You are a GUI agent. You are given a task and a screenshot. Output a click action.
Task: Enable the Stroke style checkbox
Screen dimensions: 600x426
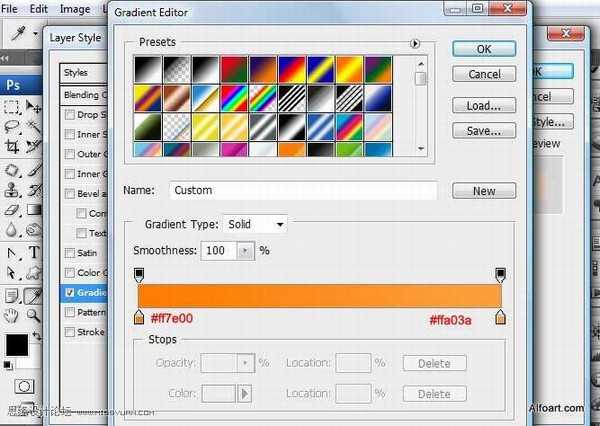pyautogui.click(x=70, y=332)
